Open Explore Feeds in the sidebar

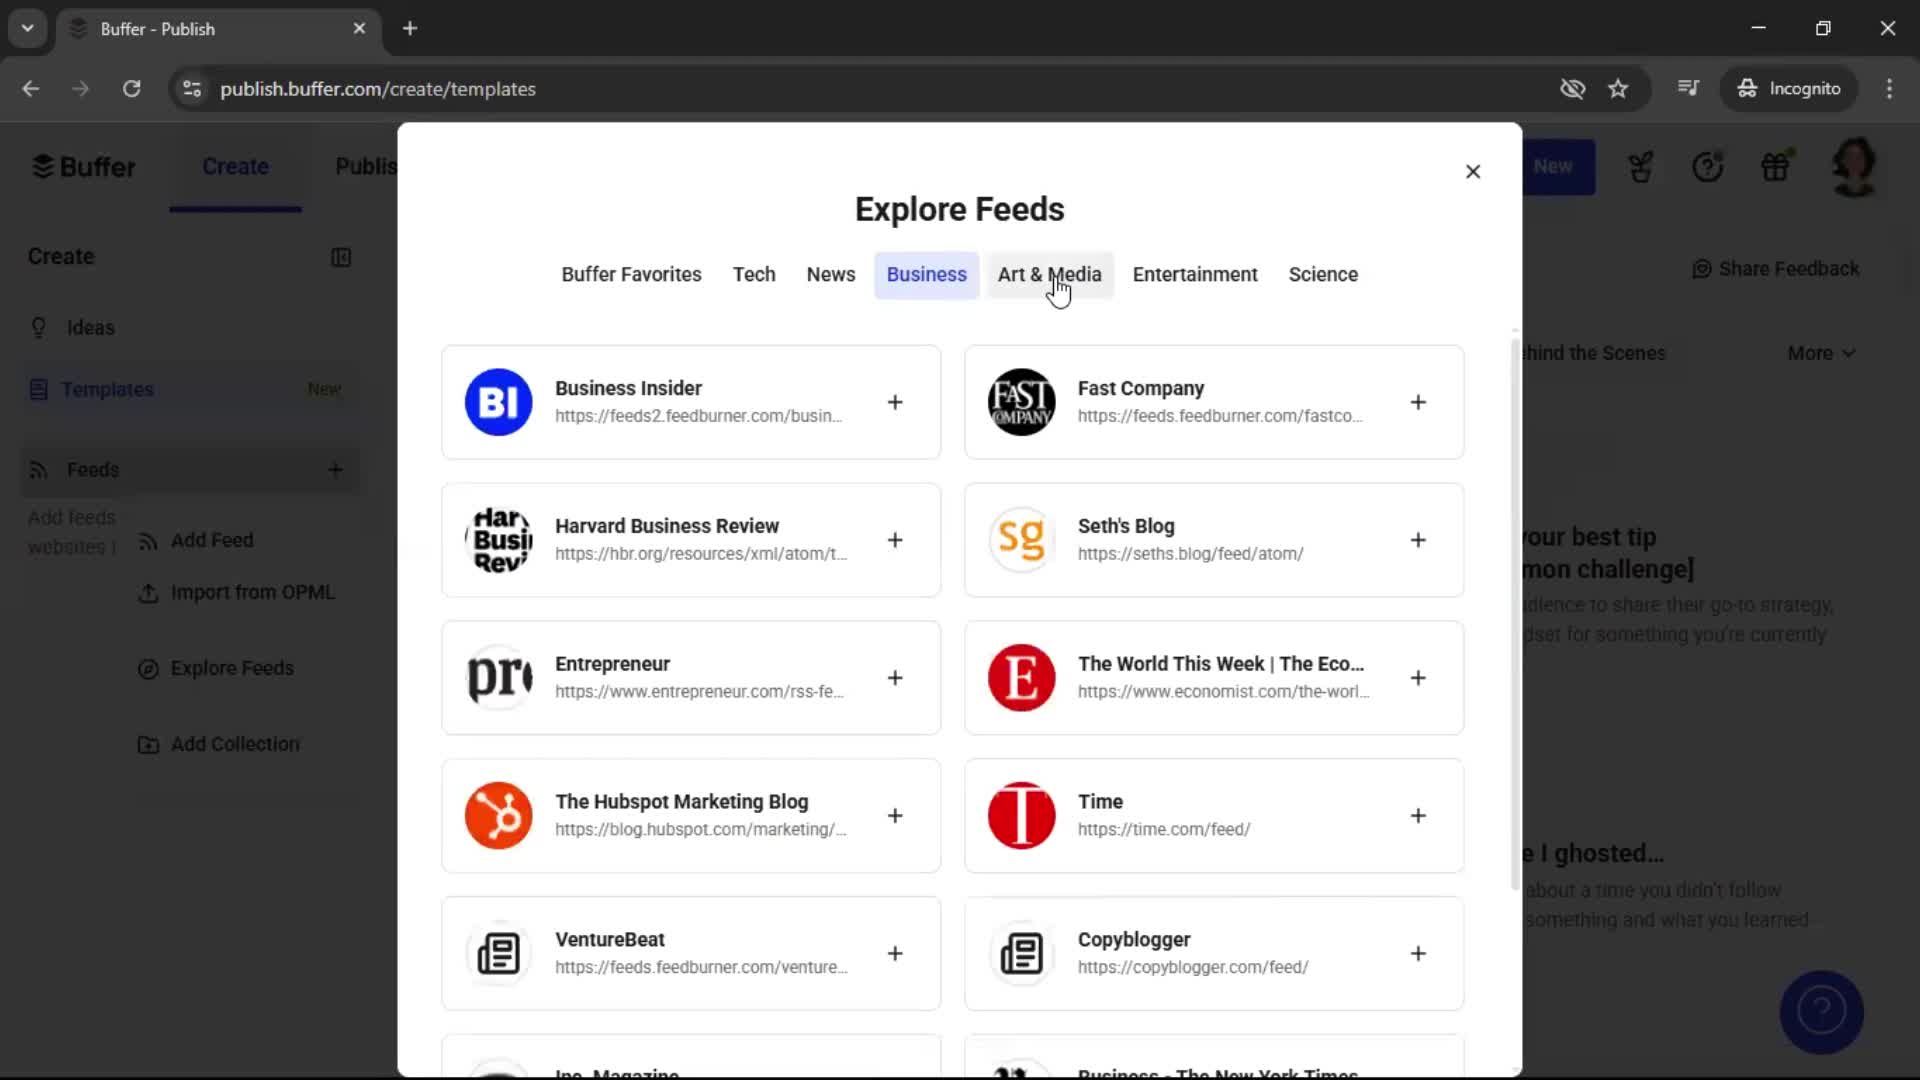pyautogui.click(x=231, y=668)
